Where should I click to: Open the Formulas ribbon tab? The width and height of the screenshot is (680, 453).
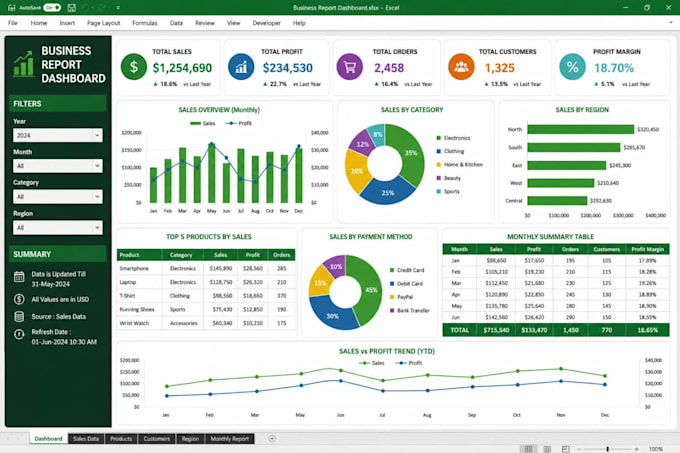tap(145, 23)
